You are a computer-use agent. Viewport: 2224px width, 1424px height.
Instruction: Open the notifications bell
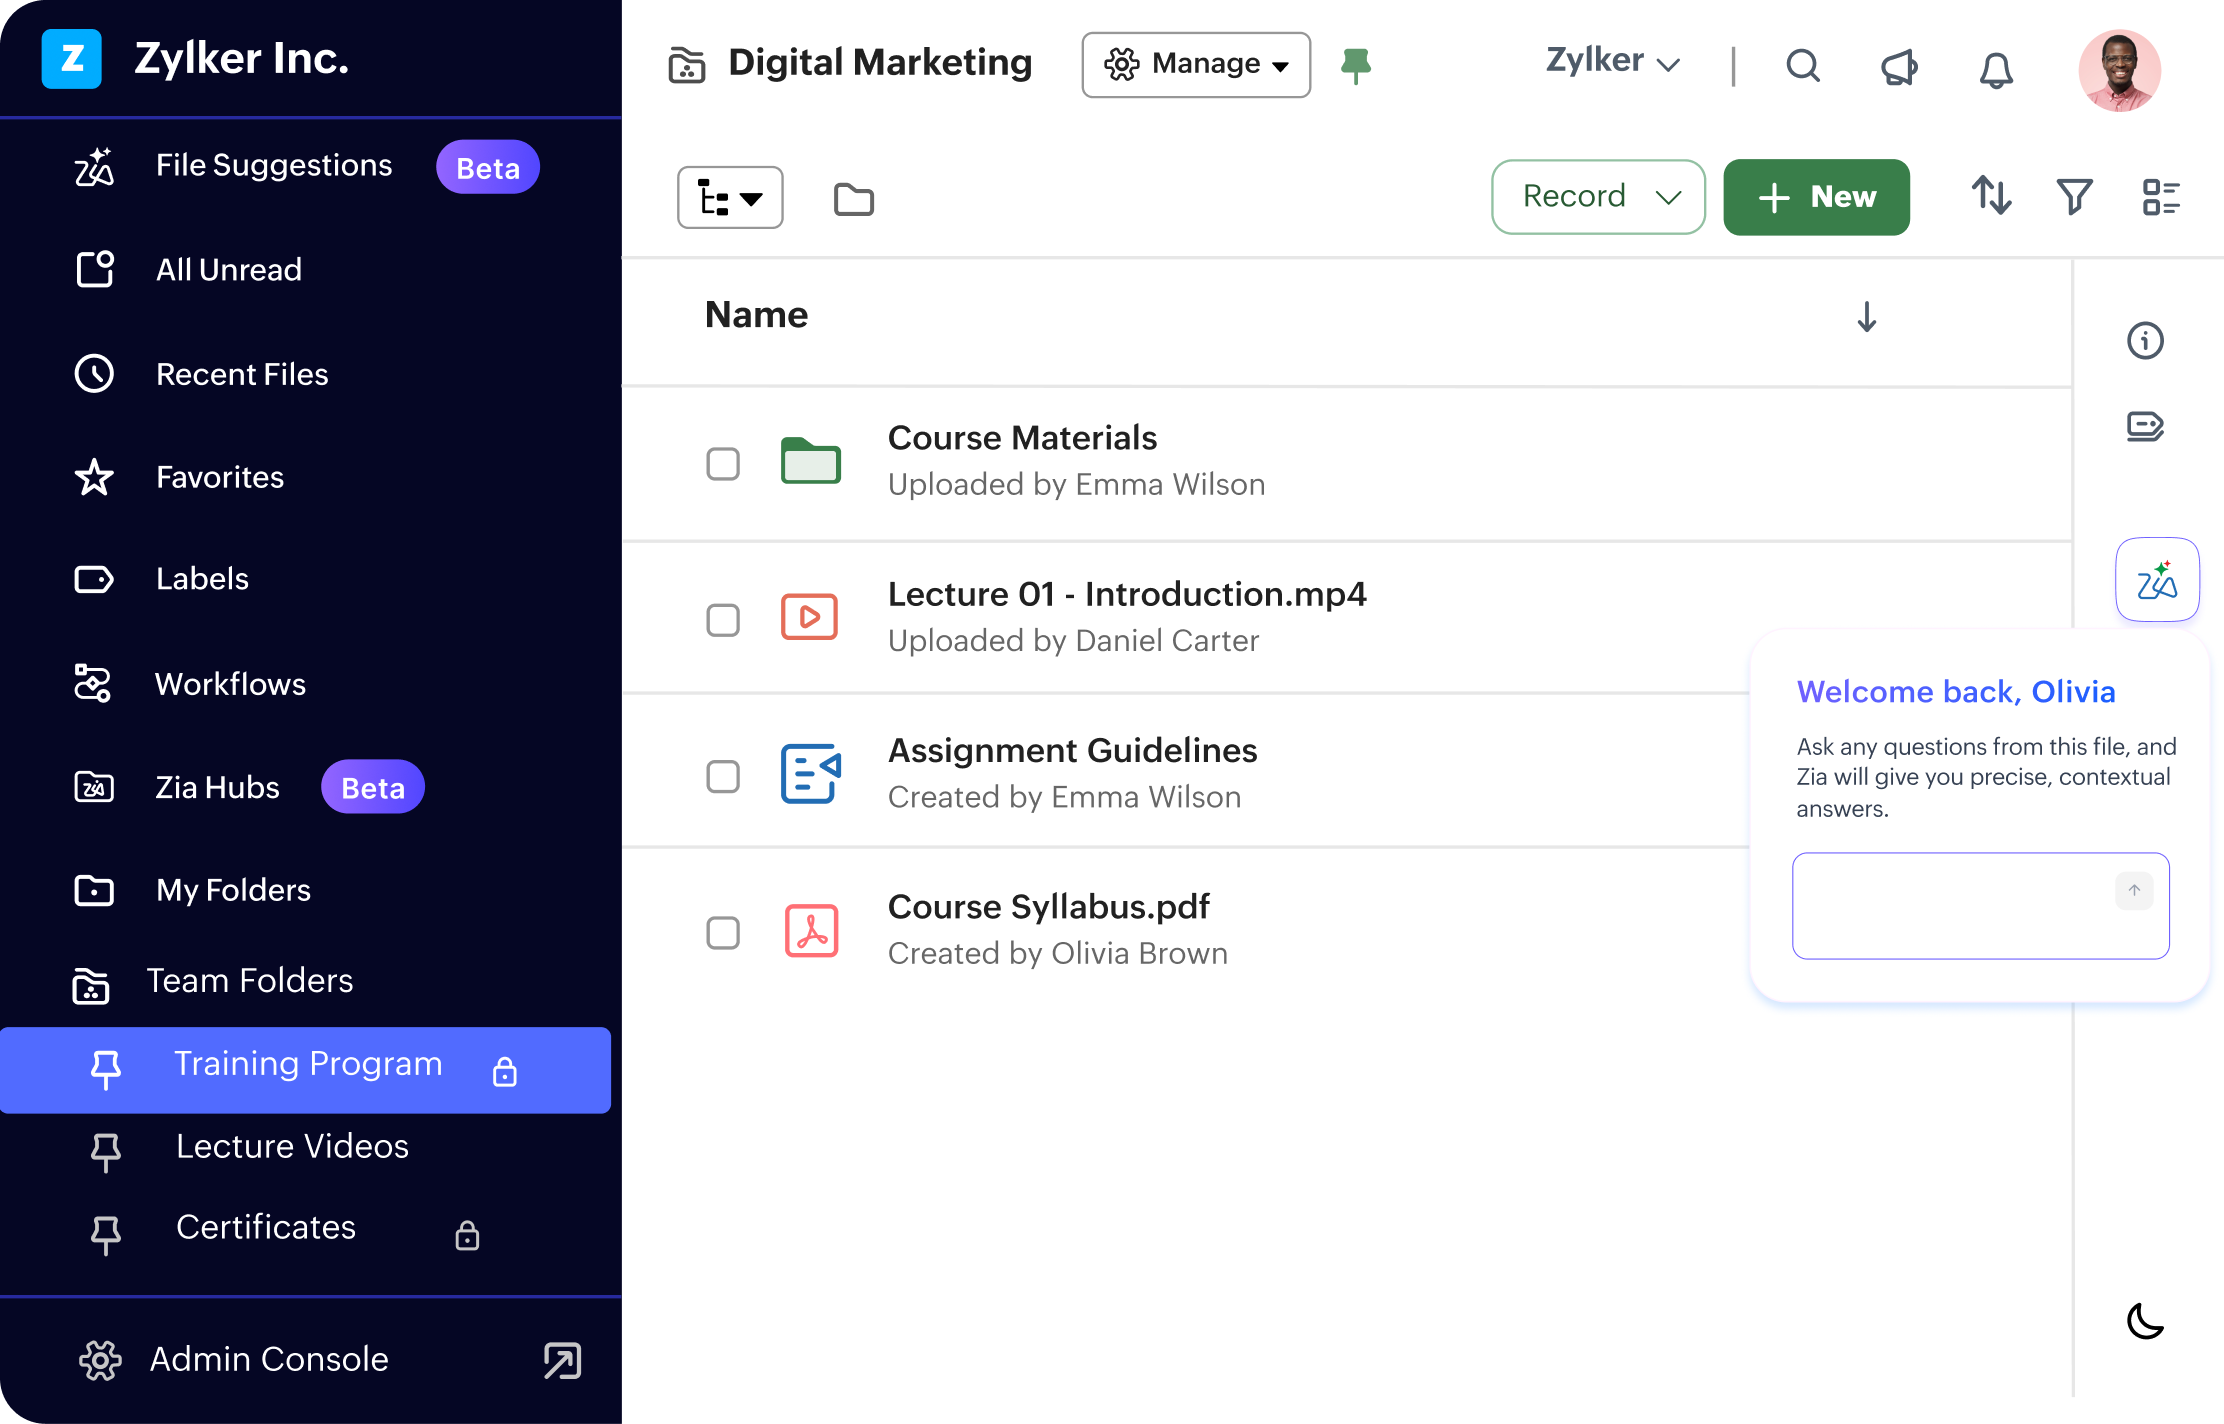[x=1996, y=69]
